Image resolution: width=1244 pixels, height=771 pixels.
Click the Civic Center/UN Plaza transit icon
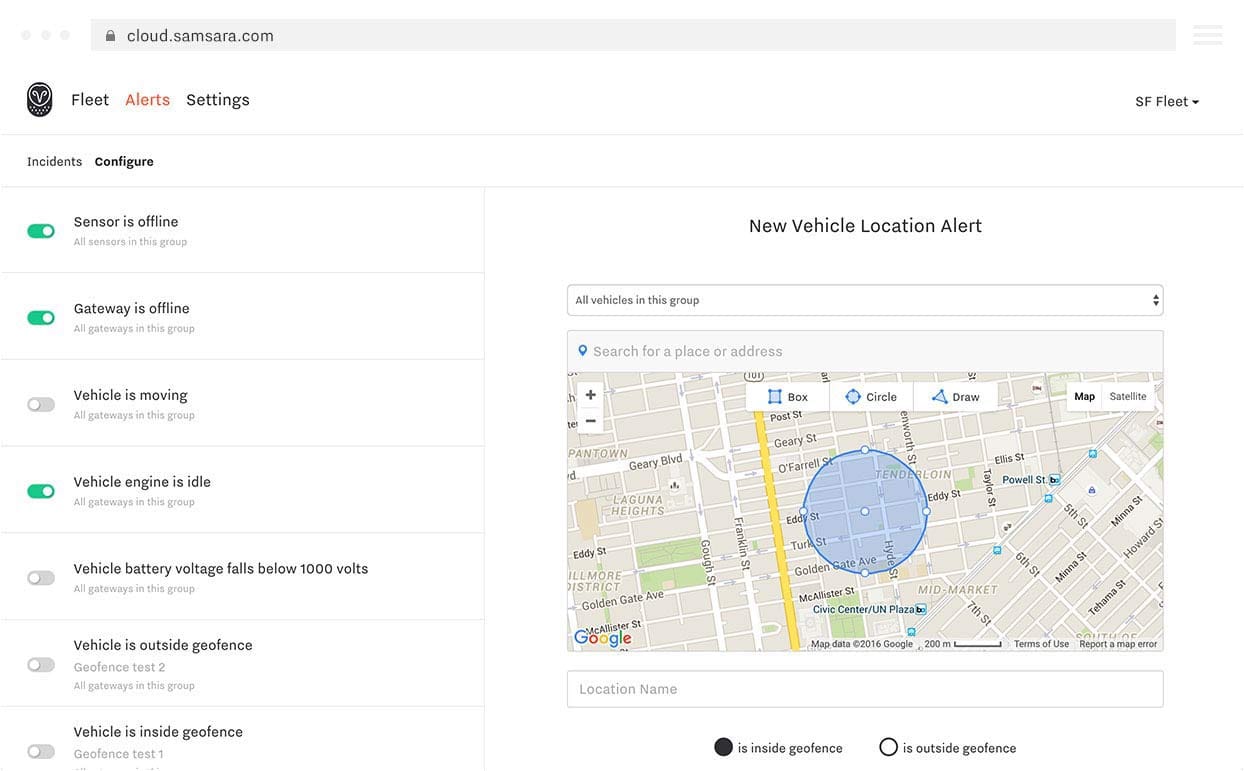(921, 609)
